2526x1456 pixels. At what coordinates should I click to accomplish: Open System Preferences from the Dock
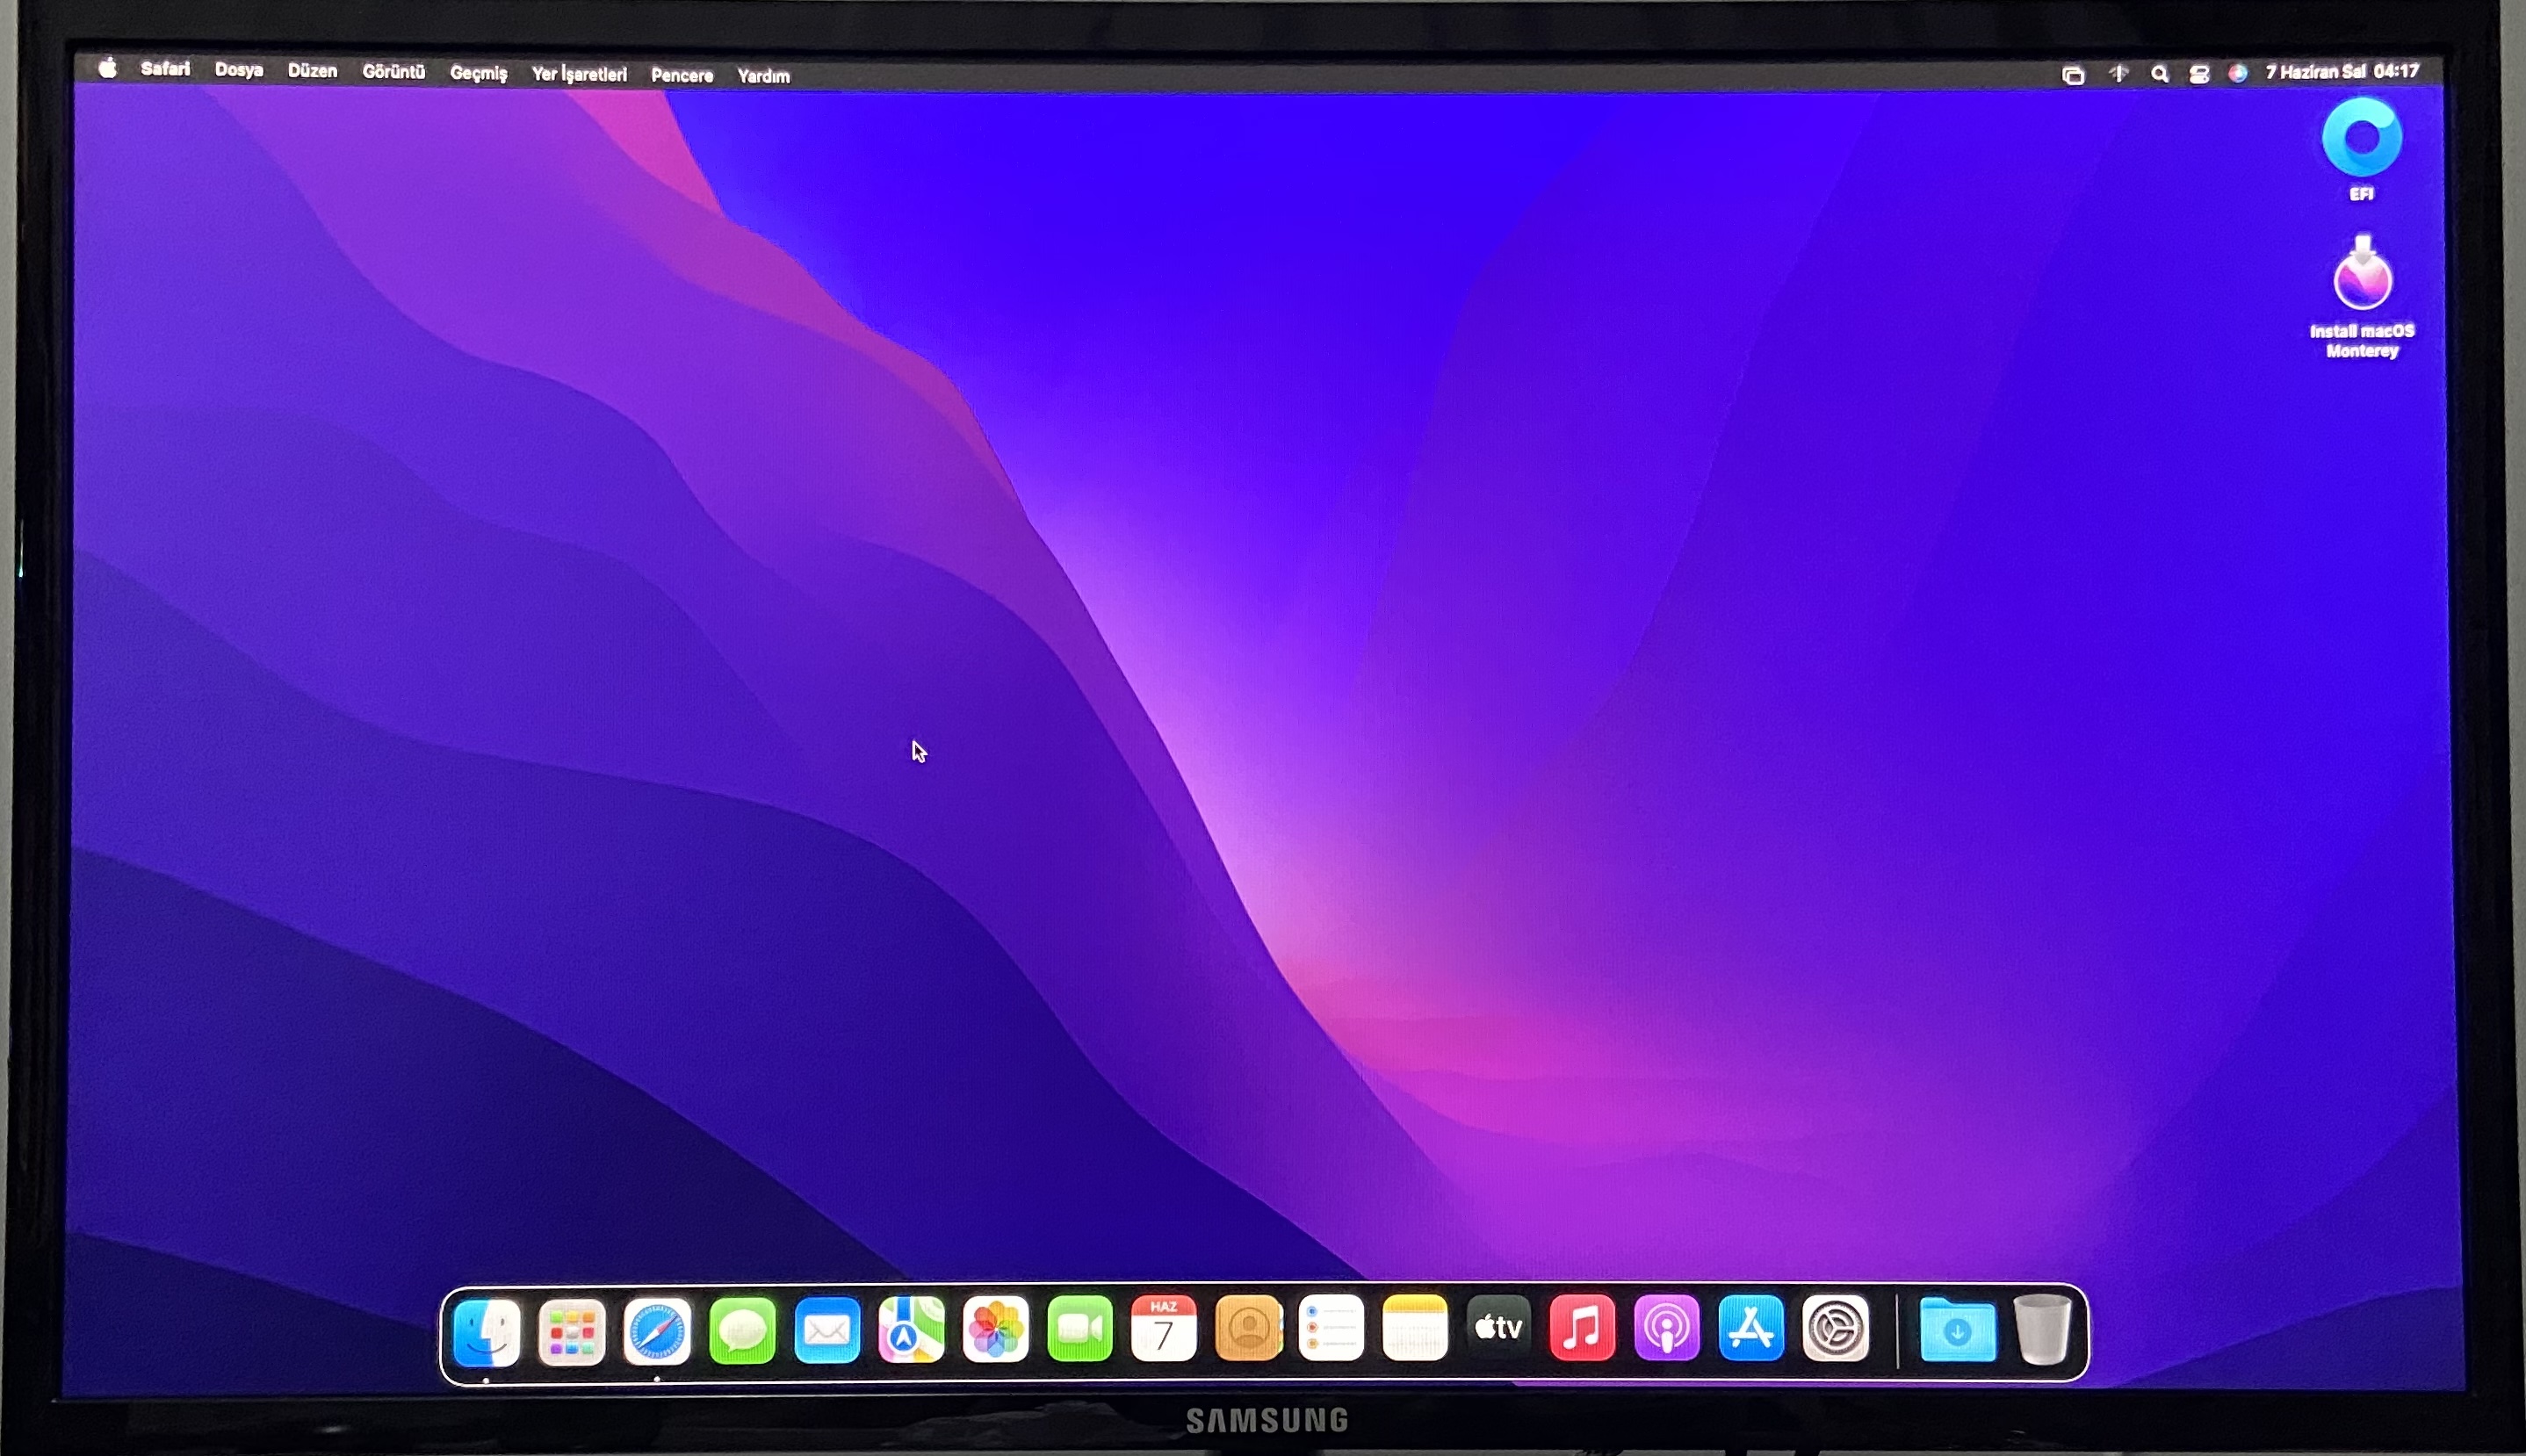[1835, 1329]
